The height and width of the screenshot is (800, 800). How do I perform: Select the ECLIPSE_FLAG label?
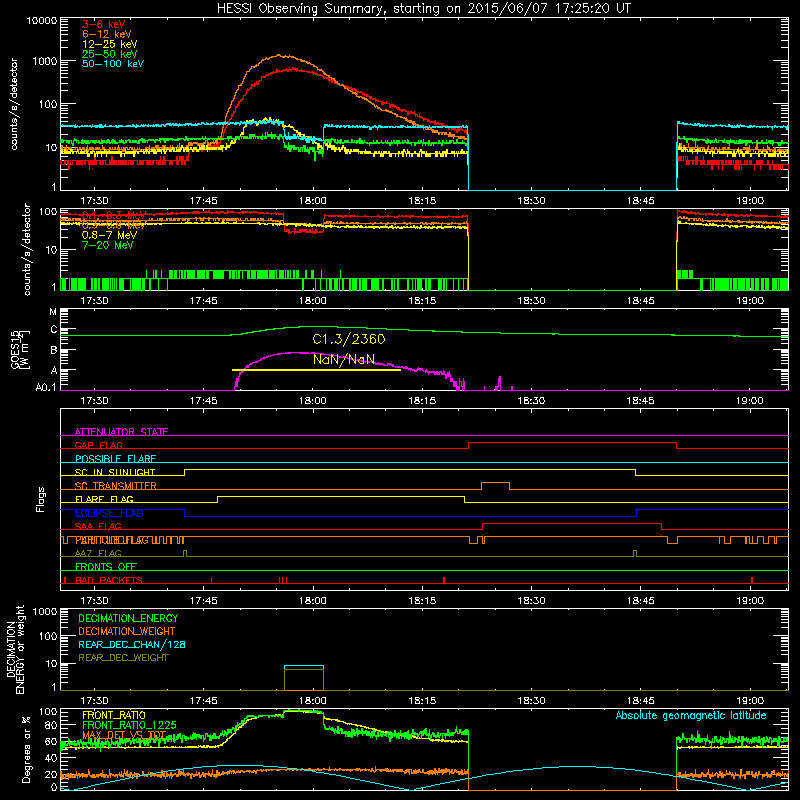[x=109, y=513]
